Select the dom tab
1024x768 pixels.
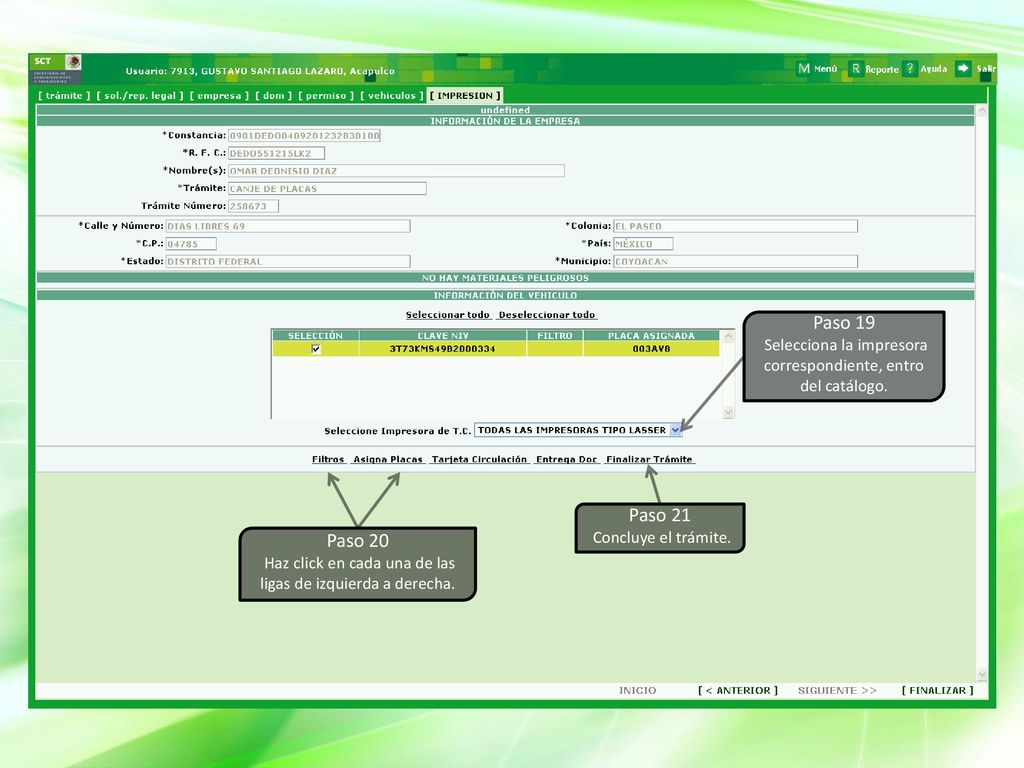[x=274, y=95]
